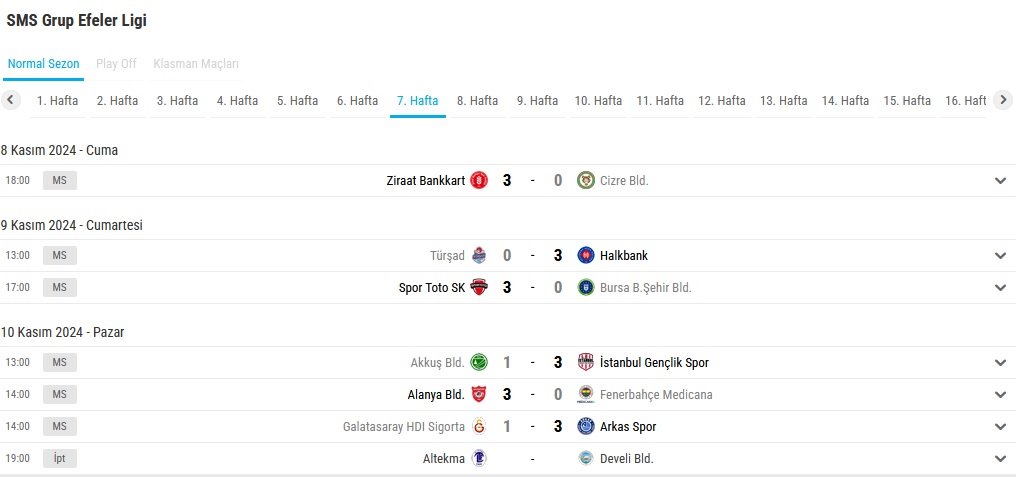Viewport: 1016px width, 477px height.
Task: Click the Halkbank club logo
Action: pyautogui.click(x=586, y=255)
